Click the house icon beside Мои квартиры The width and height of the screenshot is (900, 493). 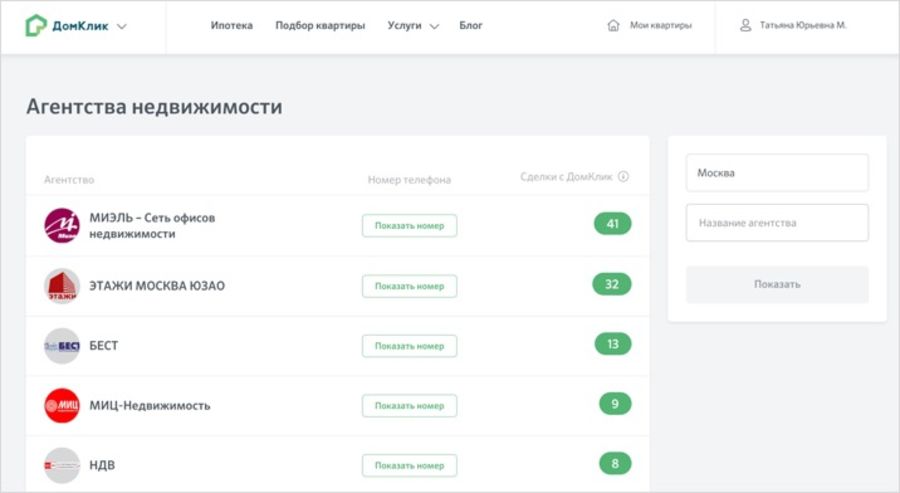[614, 25]
